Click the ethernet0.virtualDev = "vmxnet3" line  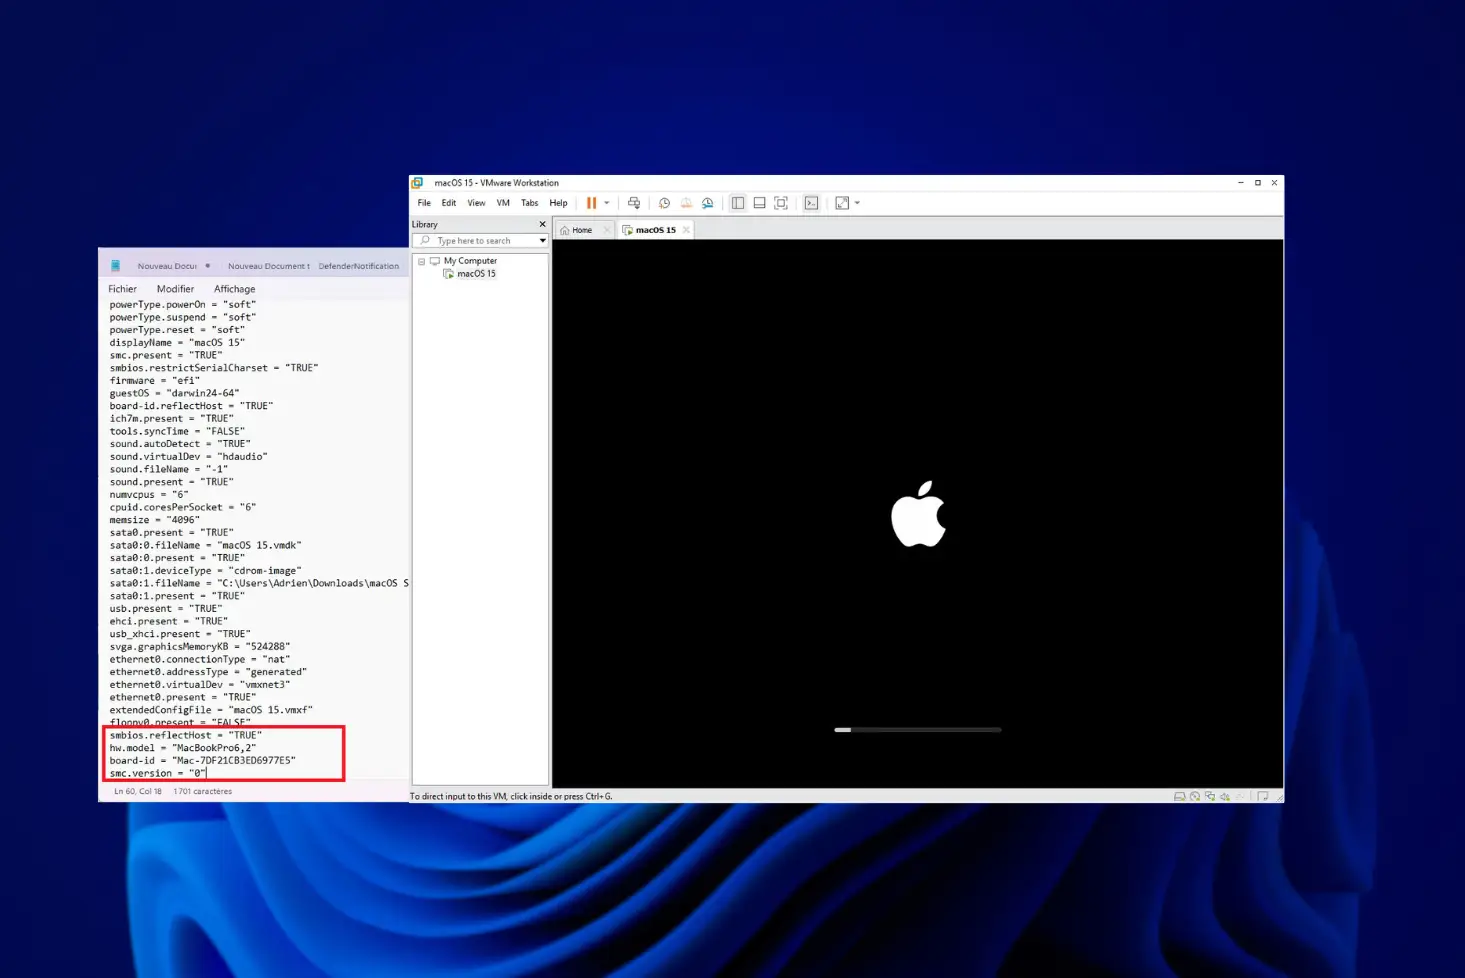tap(200, 684)
